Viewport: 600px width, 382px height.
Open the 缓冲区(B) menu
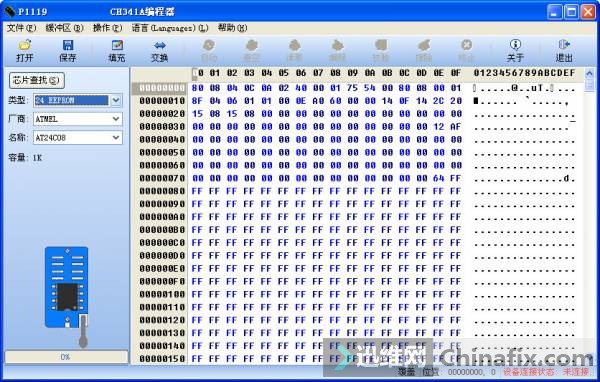pos(64,28)
